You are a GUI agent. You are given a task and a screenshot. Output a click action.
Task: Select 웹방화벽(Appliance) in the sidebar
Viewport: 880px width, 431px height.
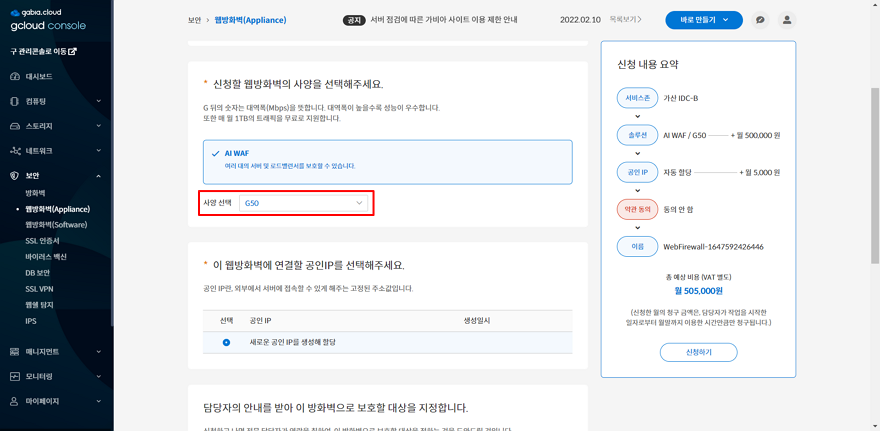[58, 209]
